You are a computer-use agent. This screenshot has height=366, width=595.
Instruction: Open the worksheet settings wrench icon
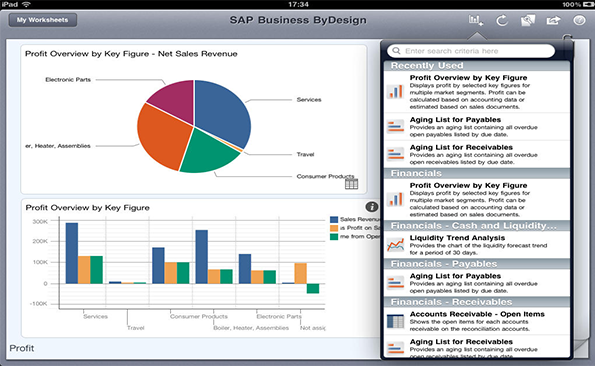tap(527, 20)
